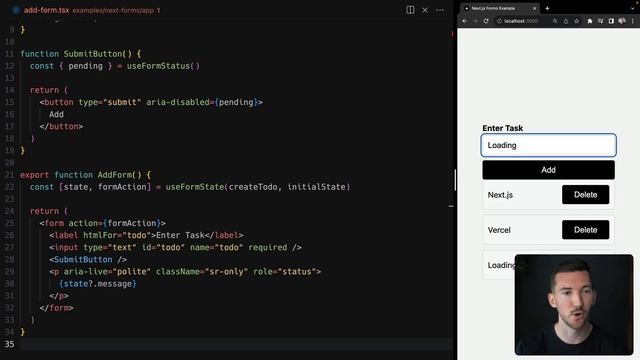Select the add-form.tsx editor tab
The image size is (640, 360).
[x=46, y=10]
